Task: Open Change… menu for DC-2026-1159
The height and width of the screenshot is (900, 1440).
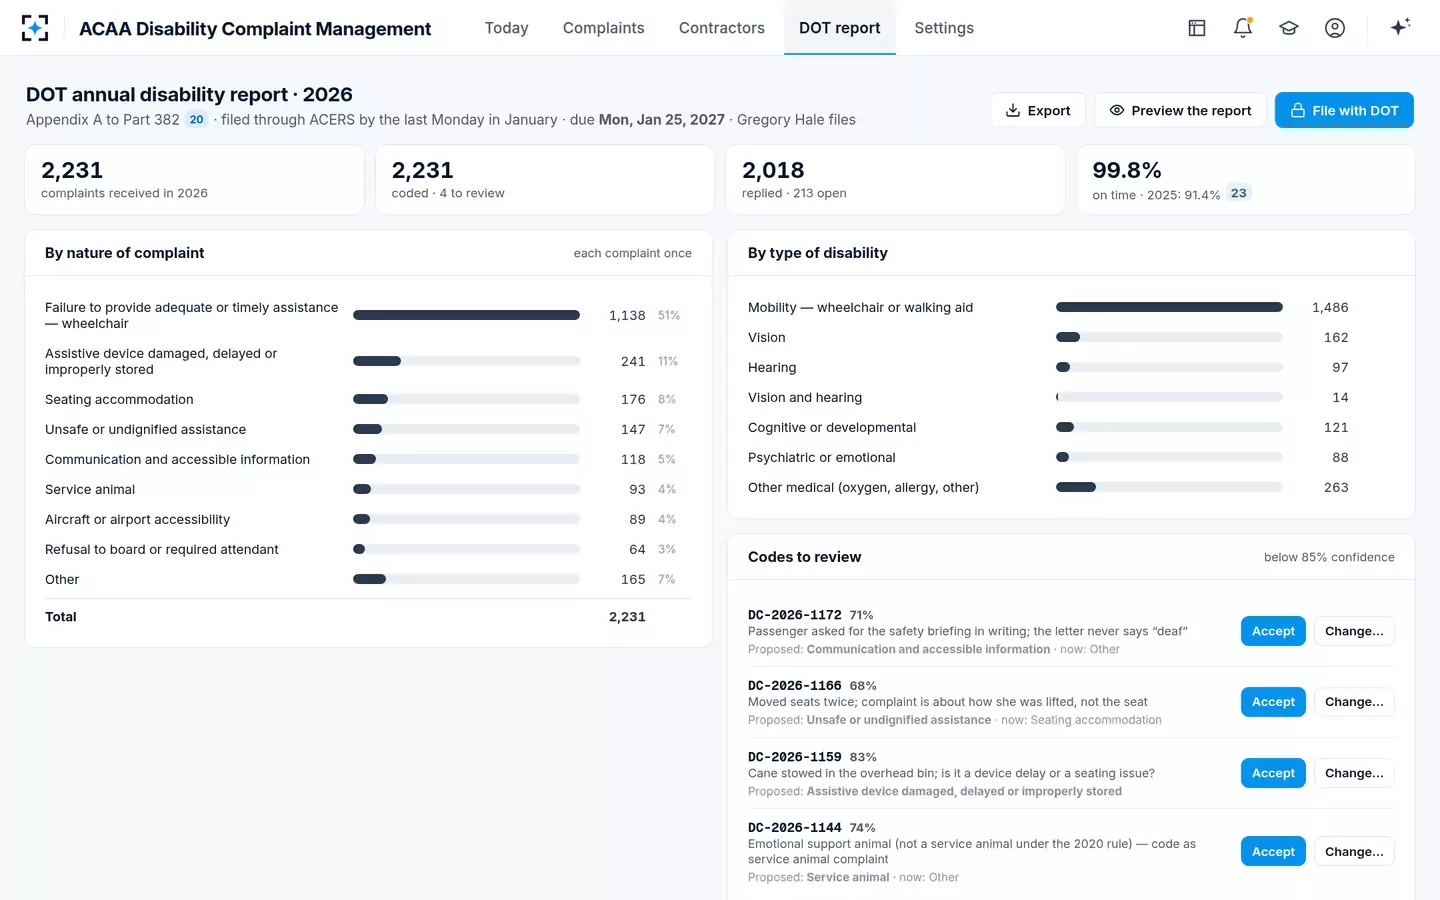Action: click(1354, 773)
